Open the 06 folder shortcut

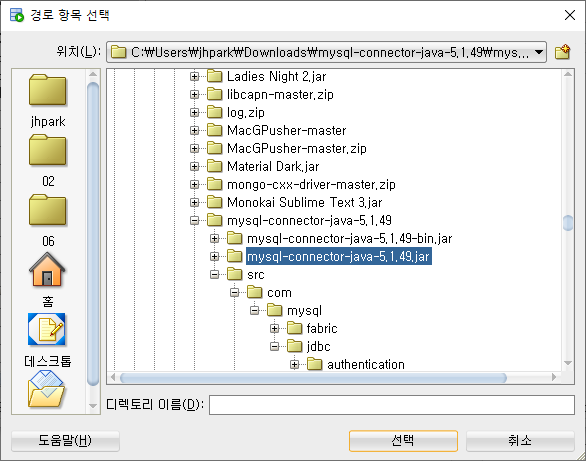coord(47,221)
